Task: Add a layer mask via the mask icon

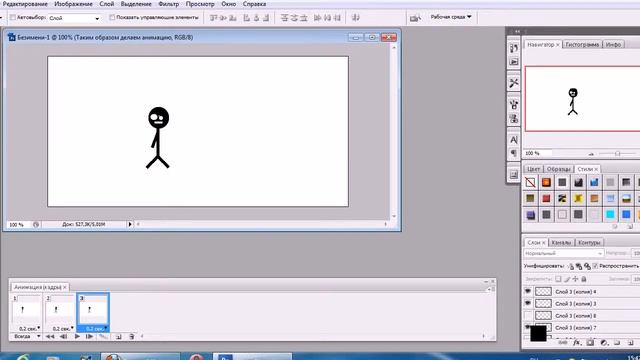Action: (x=590, y=343)
